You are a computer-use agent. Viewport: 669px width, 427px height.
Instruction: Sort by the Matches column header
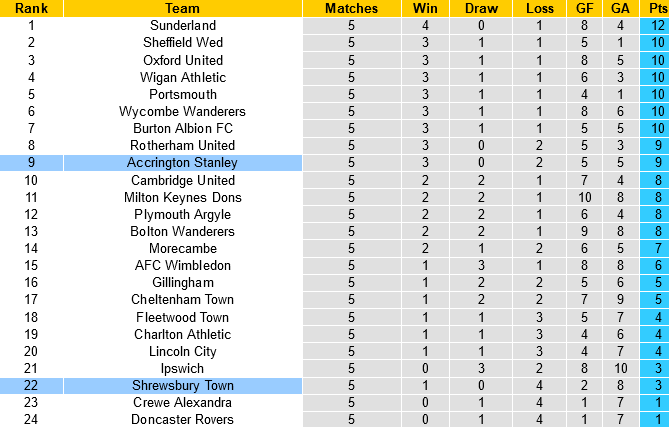[351, 8]
